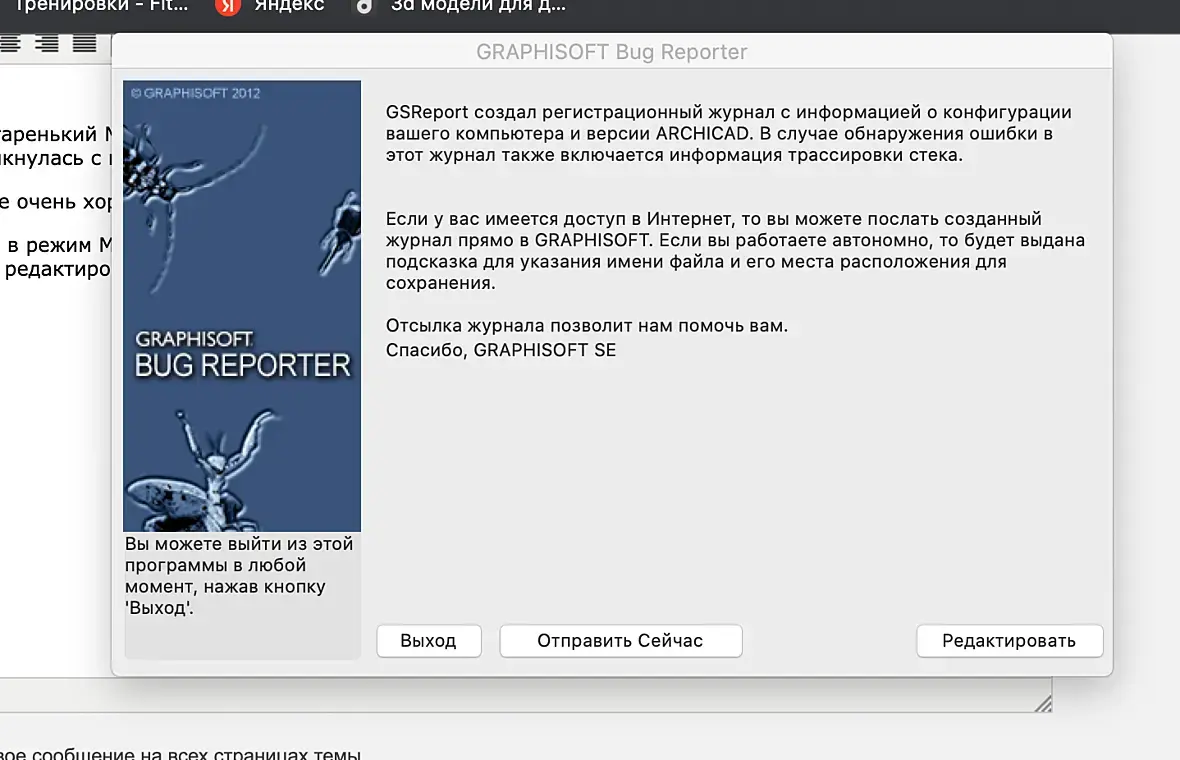Click the paragraph starting 'Если у вас имеется'
Image resolution: width=1180 pixels, height=760 pixels.
coord(735,251)
